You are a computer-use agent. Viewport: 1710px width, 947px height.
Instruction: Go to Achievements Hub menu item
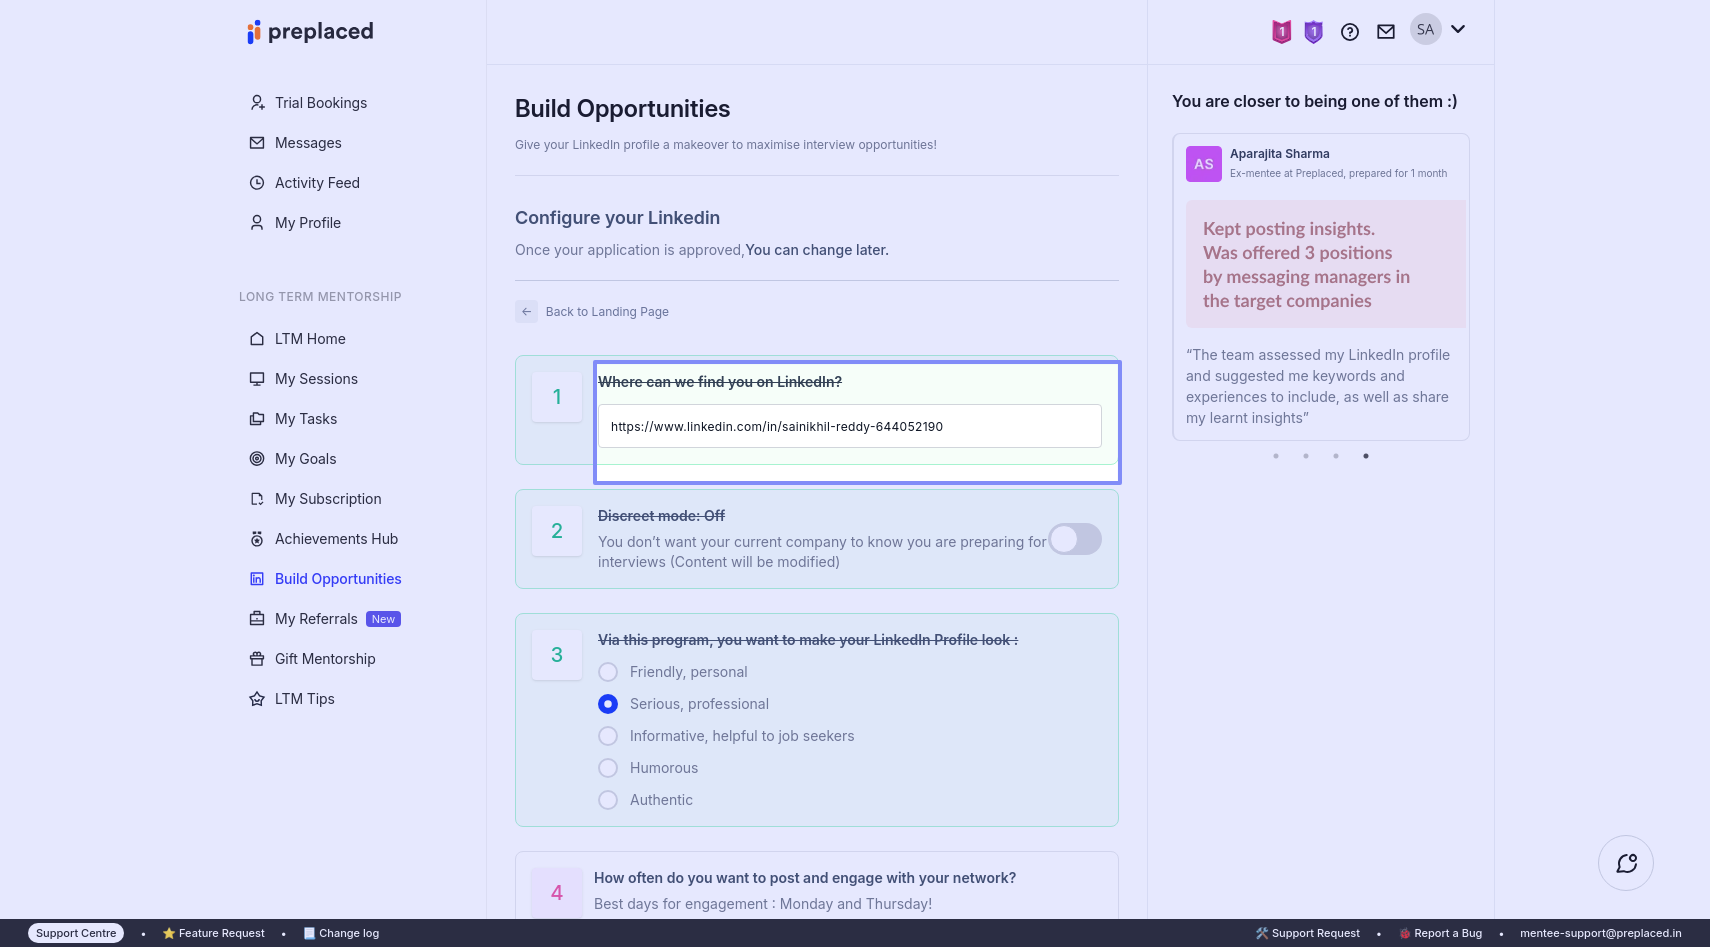[x=336, y=539]
